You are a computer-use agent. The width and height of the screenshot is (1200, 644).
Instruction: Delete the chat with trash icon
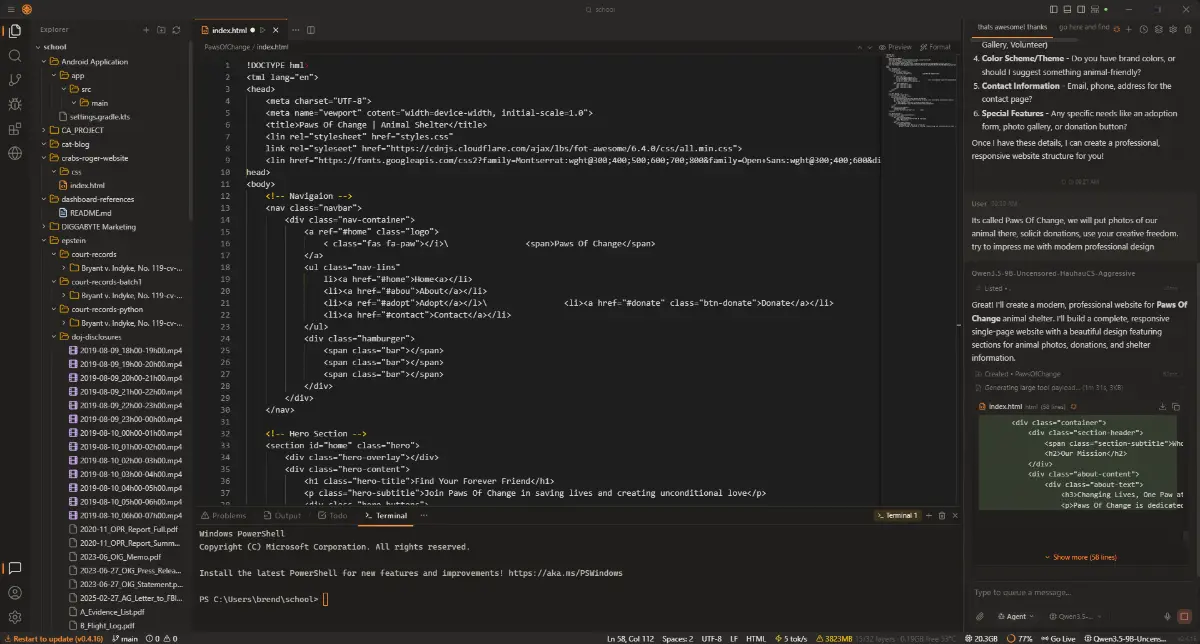pos(1186,30)
